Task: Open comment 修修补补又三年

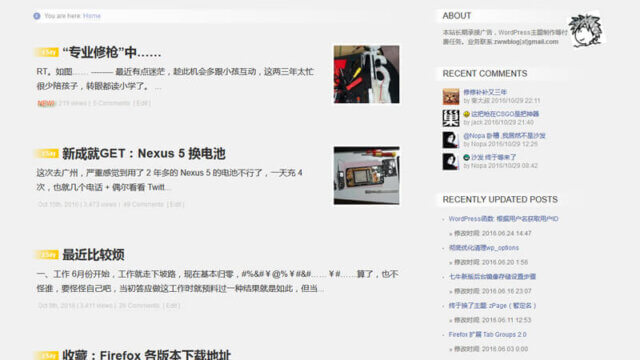Action: (x=485, y=92)
